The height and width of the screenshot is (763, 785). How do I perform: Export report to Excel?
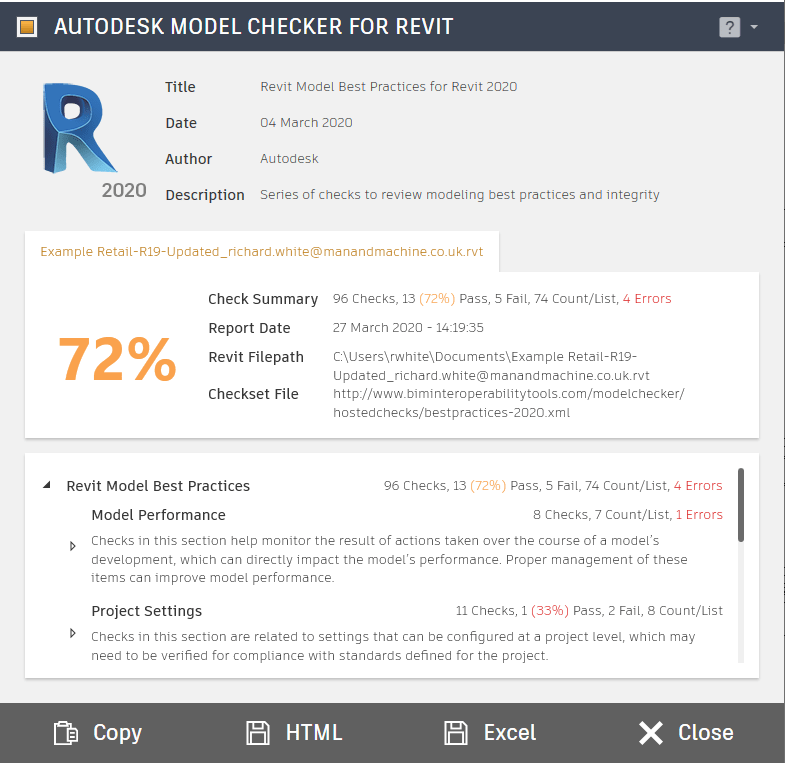tap(490, 733)
